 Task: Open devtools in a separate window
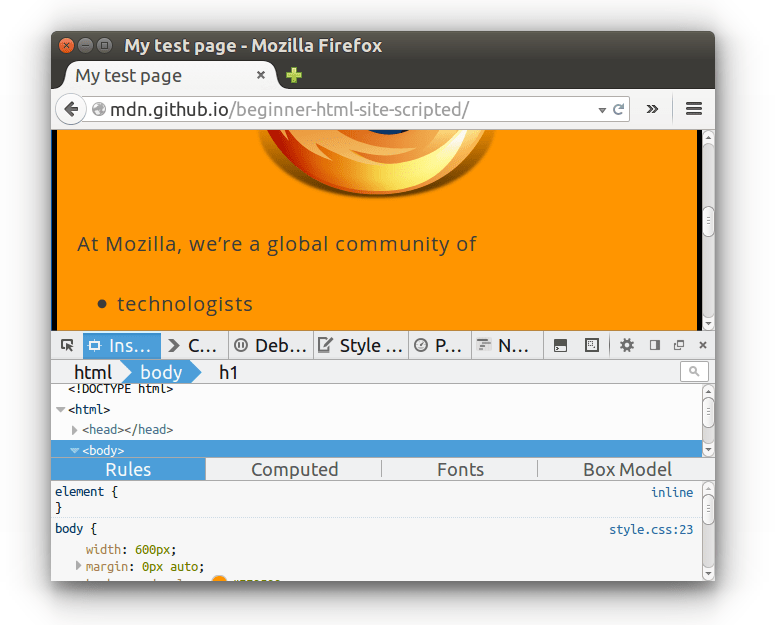point(679,345)
